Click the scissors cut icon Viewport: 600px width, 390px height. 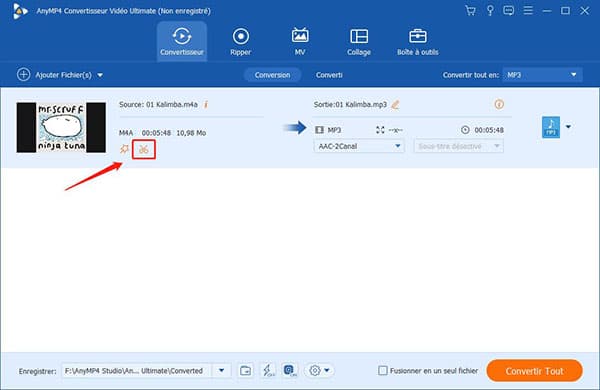143,149
